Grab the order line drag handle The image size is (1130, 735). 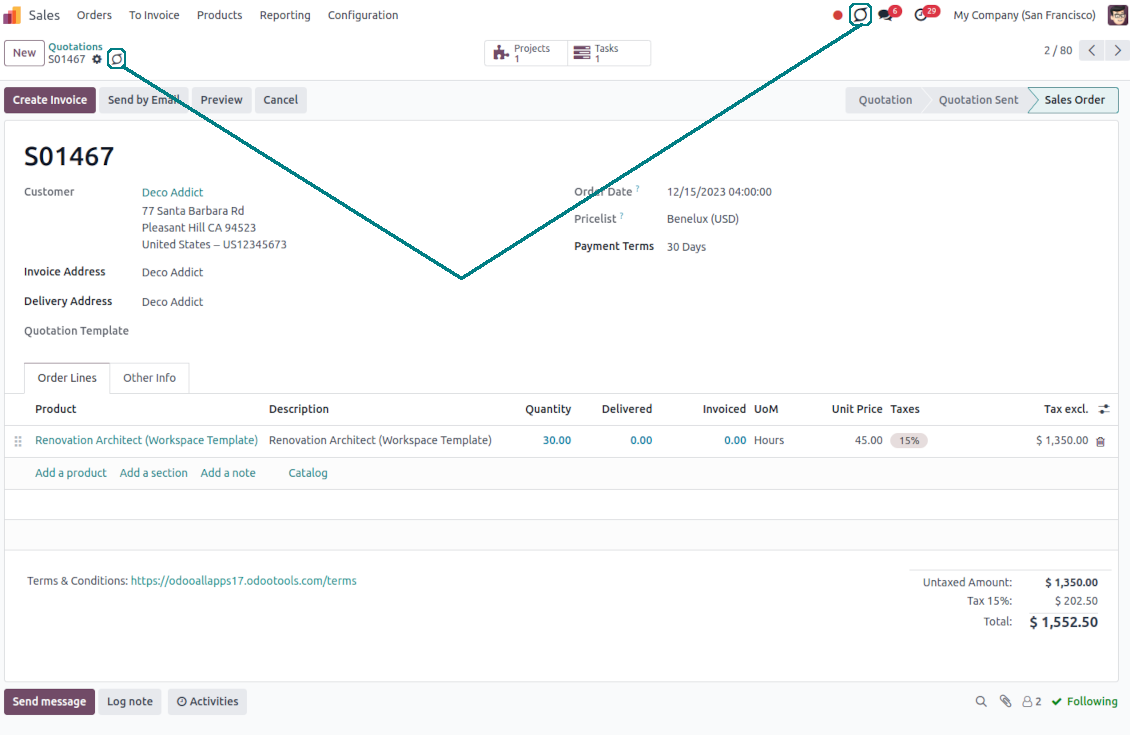(18, 441)
